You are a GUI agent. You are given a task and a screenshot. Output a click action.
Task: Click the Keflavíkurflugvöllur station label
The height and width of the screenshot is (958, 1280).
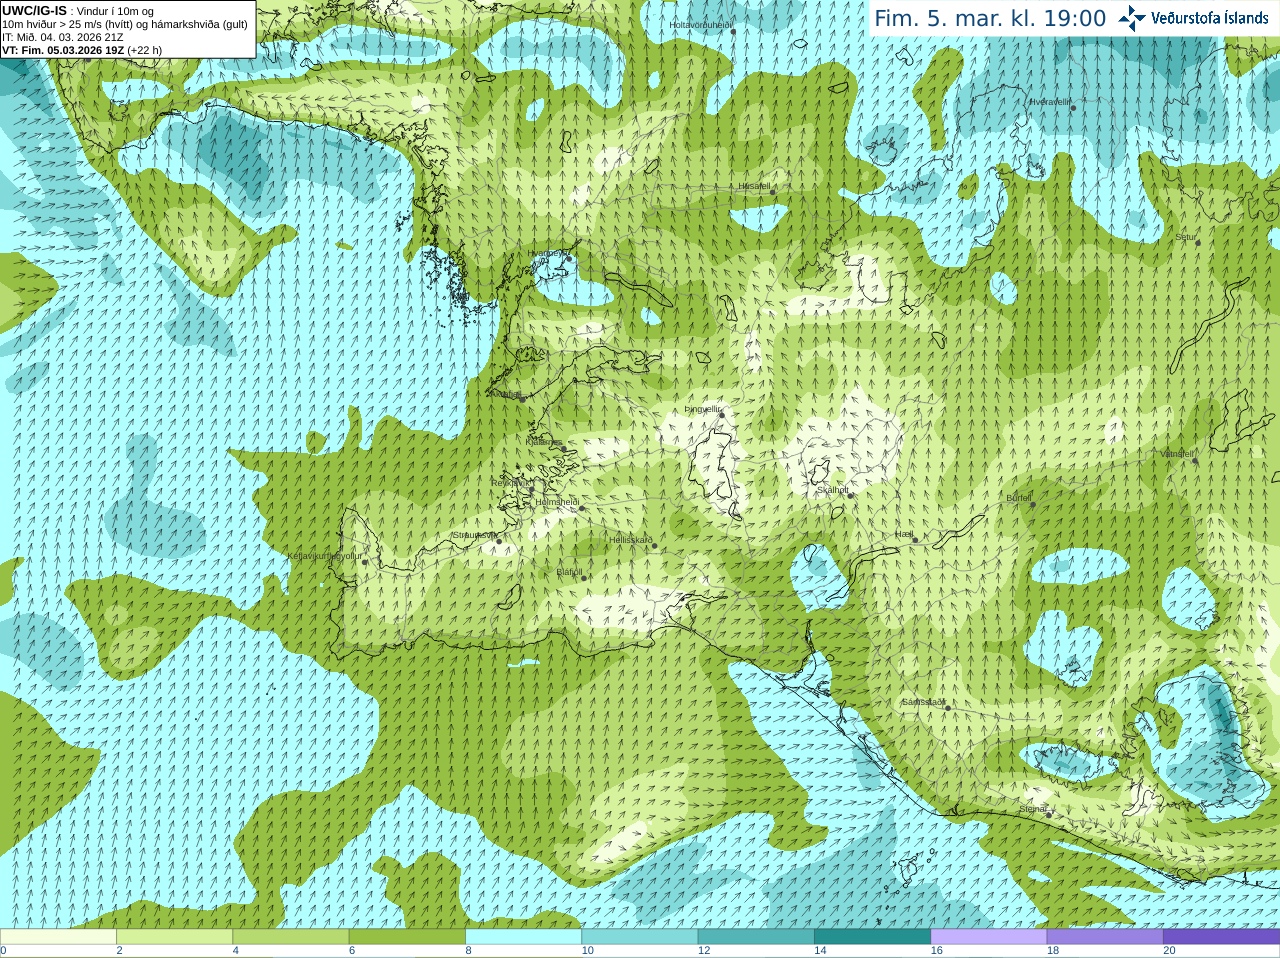[325, 555]
